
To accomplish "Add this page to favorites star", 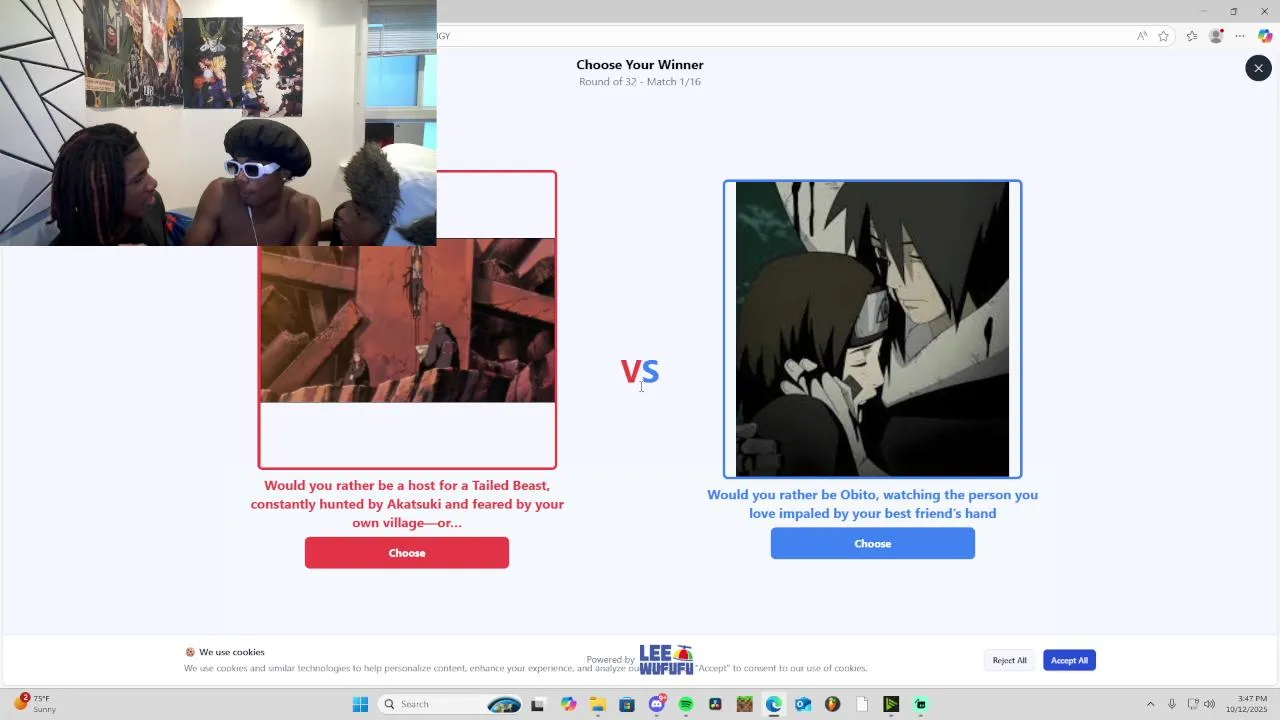I will tap(1163, 36).
